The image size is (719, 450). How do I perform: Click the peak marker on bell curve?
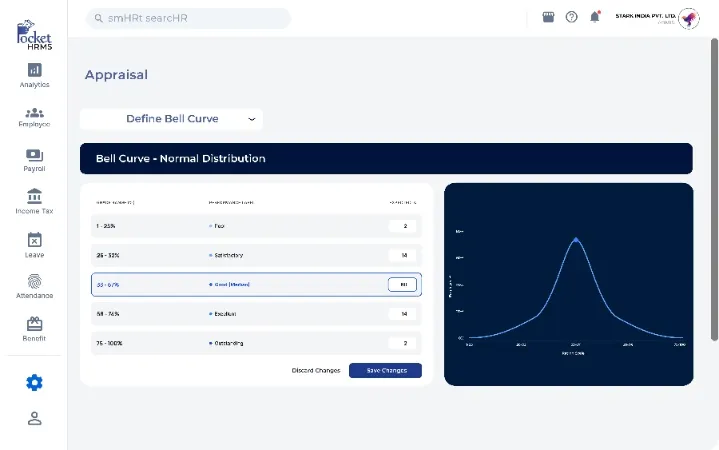[x=576, y=239]
